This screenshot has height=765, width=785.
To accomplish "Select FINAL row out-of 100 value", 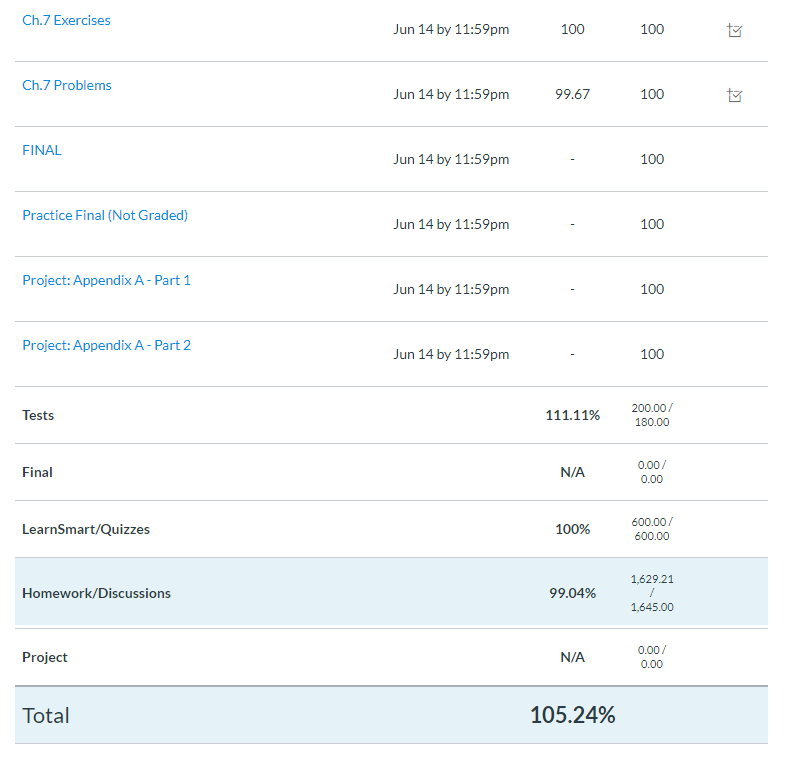I will tap(652, 159).
